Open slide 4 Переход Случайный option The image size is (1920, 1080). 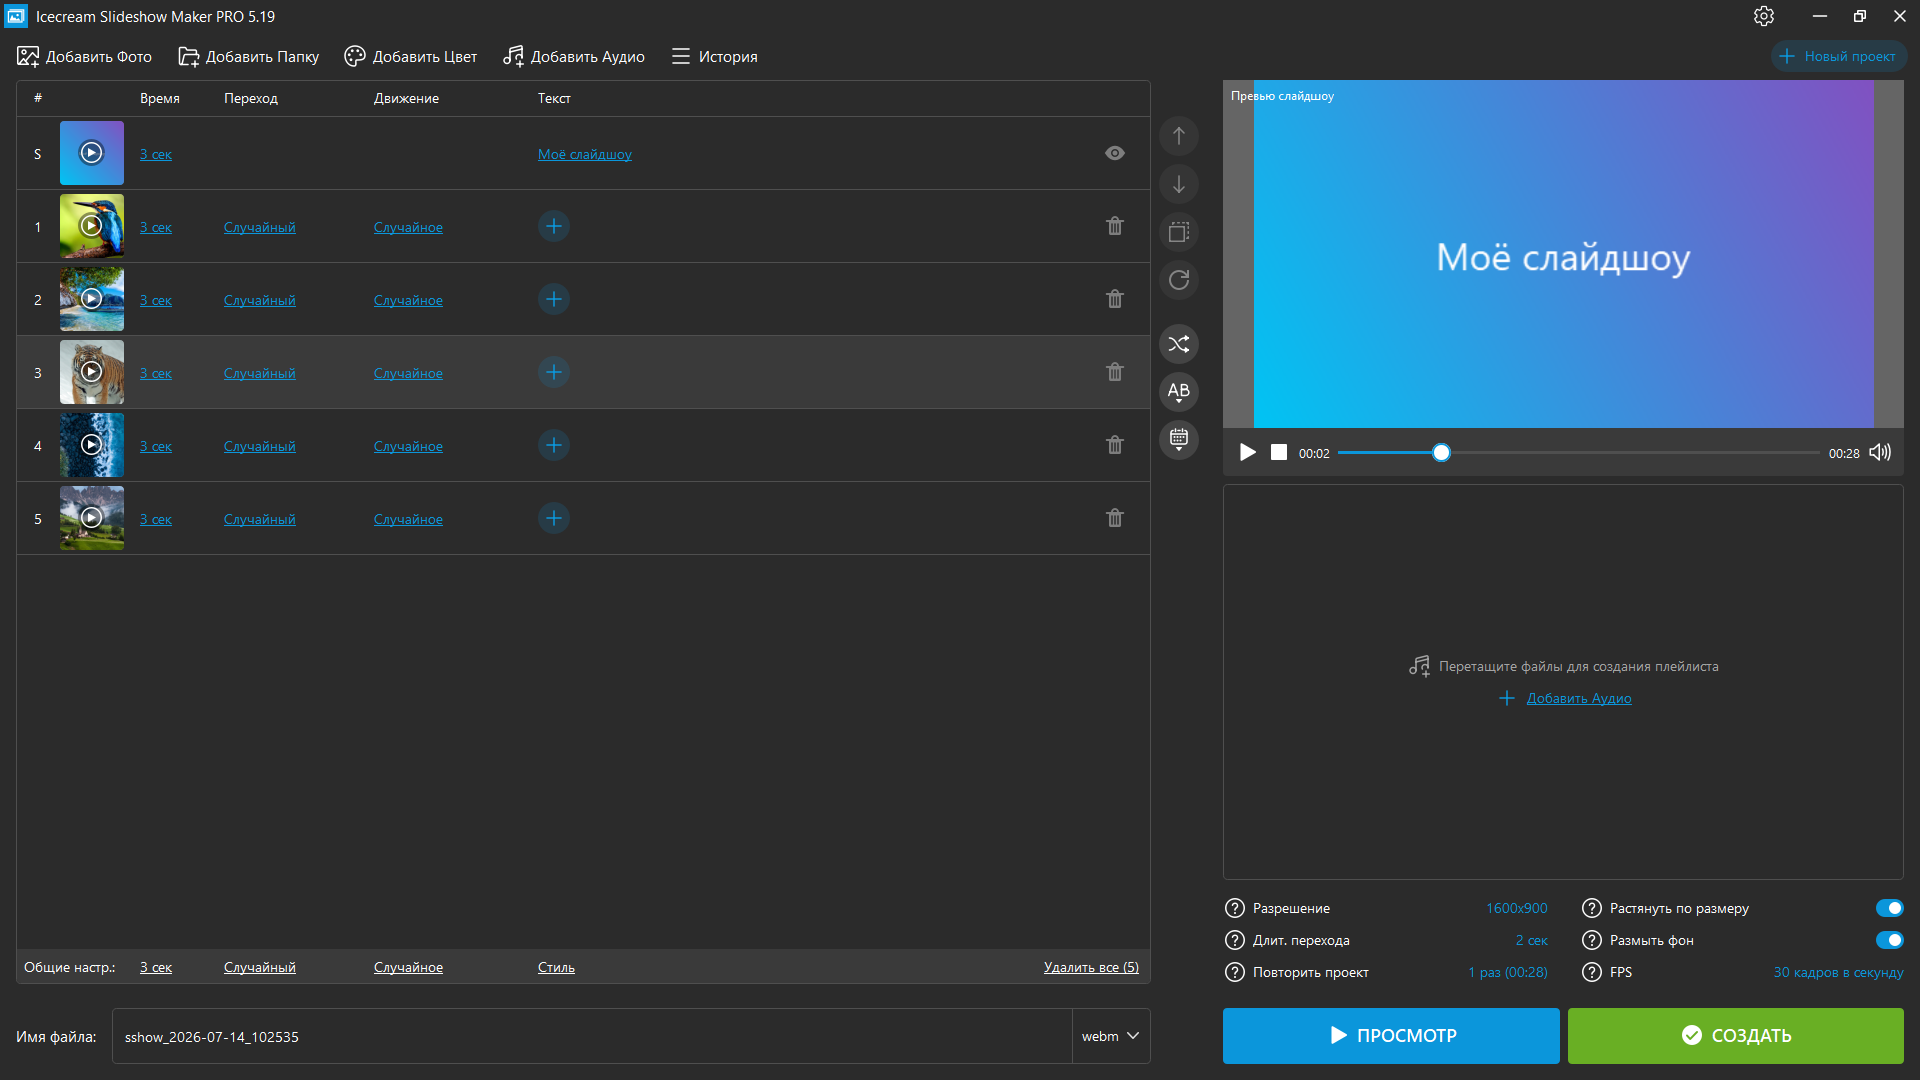click(260, 446)
